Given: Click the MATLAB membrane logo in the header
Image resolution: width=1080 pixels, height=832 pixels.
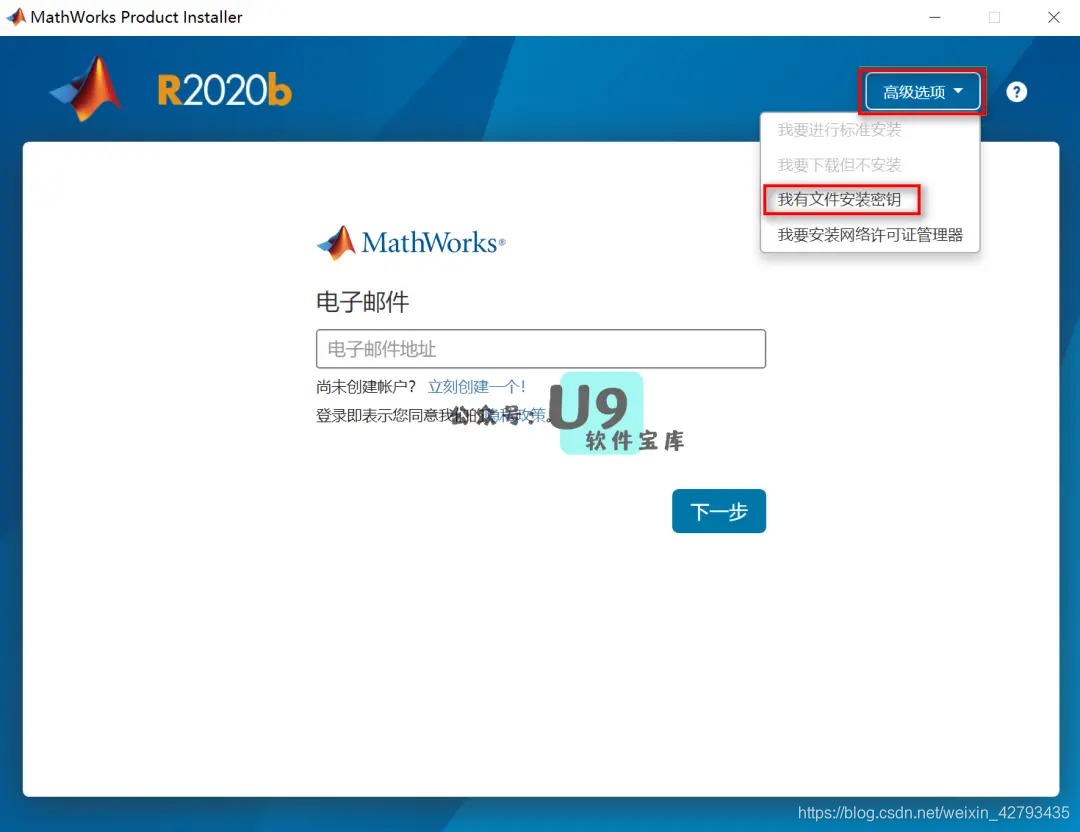Looking at the screenshot, I should tap(88, 88).
